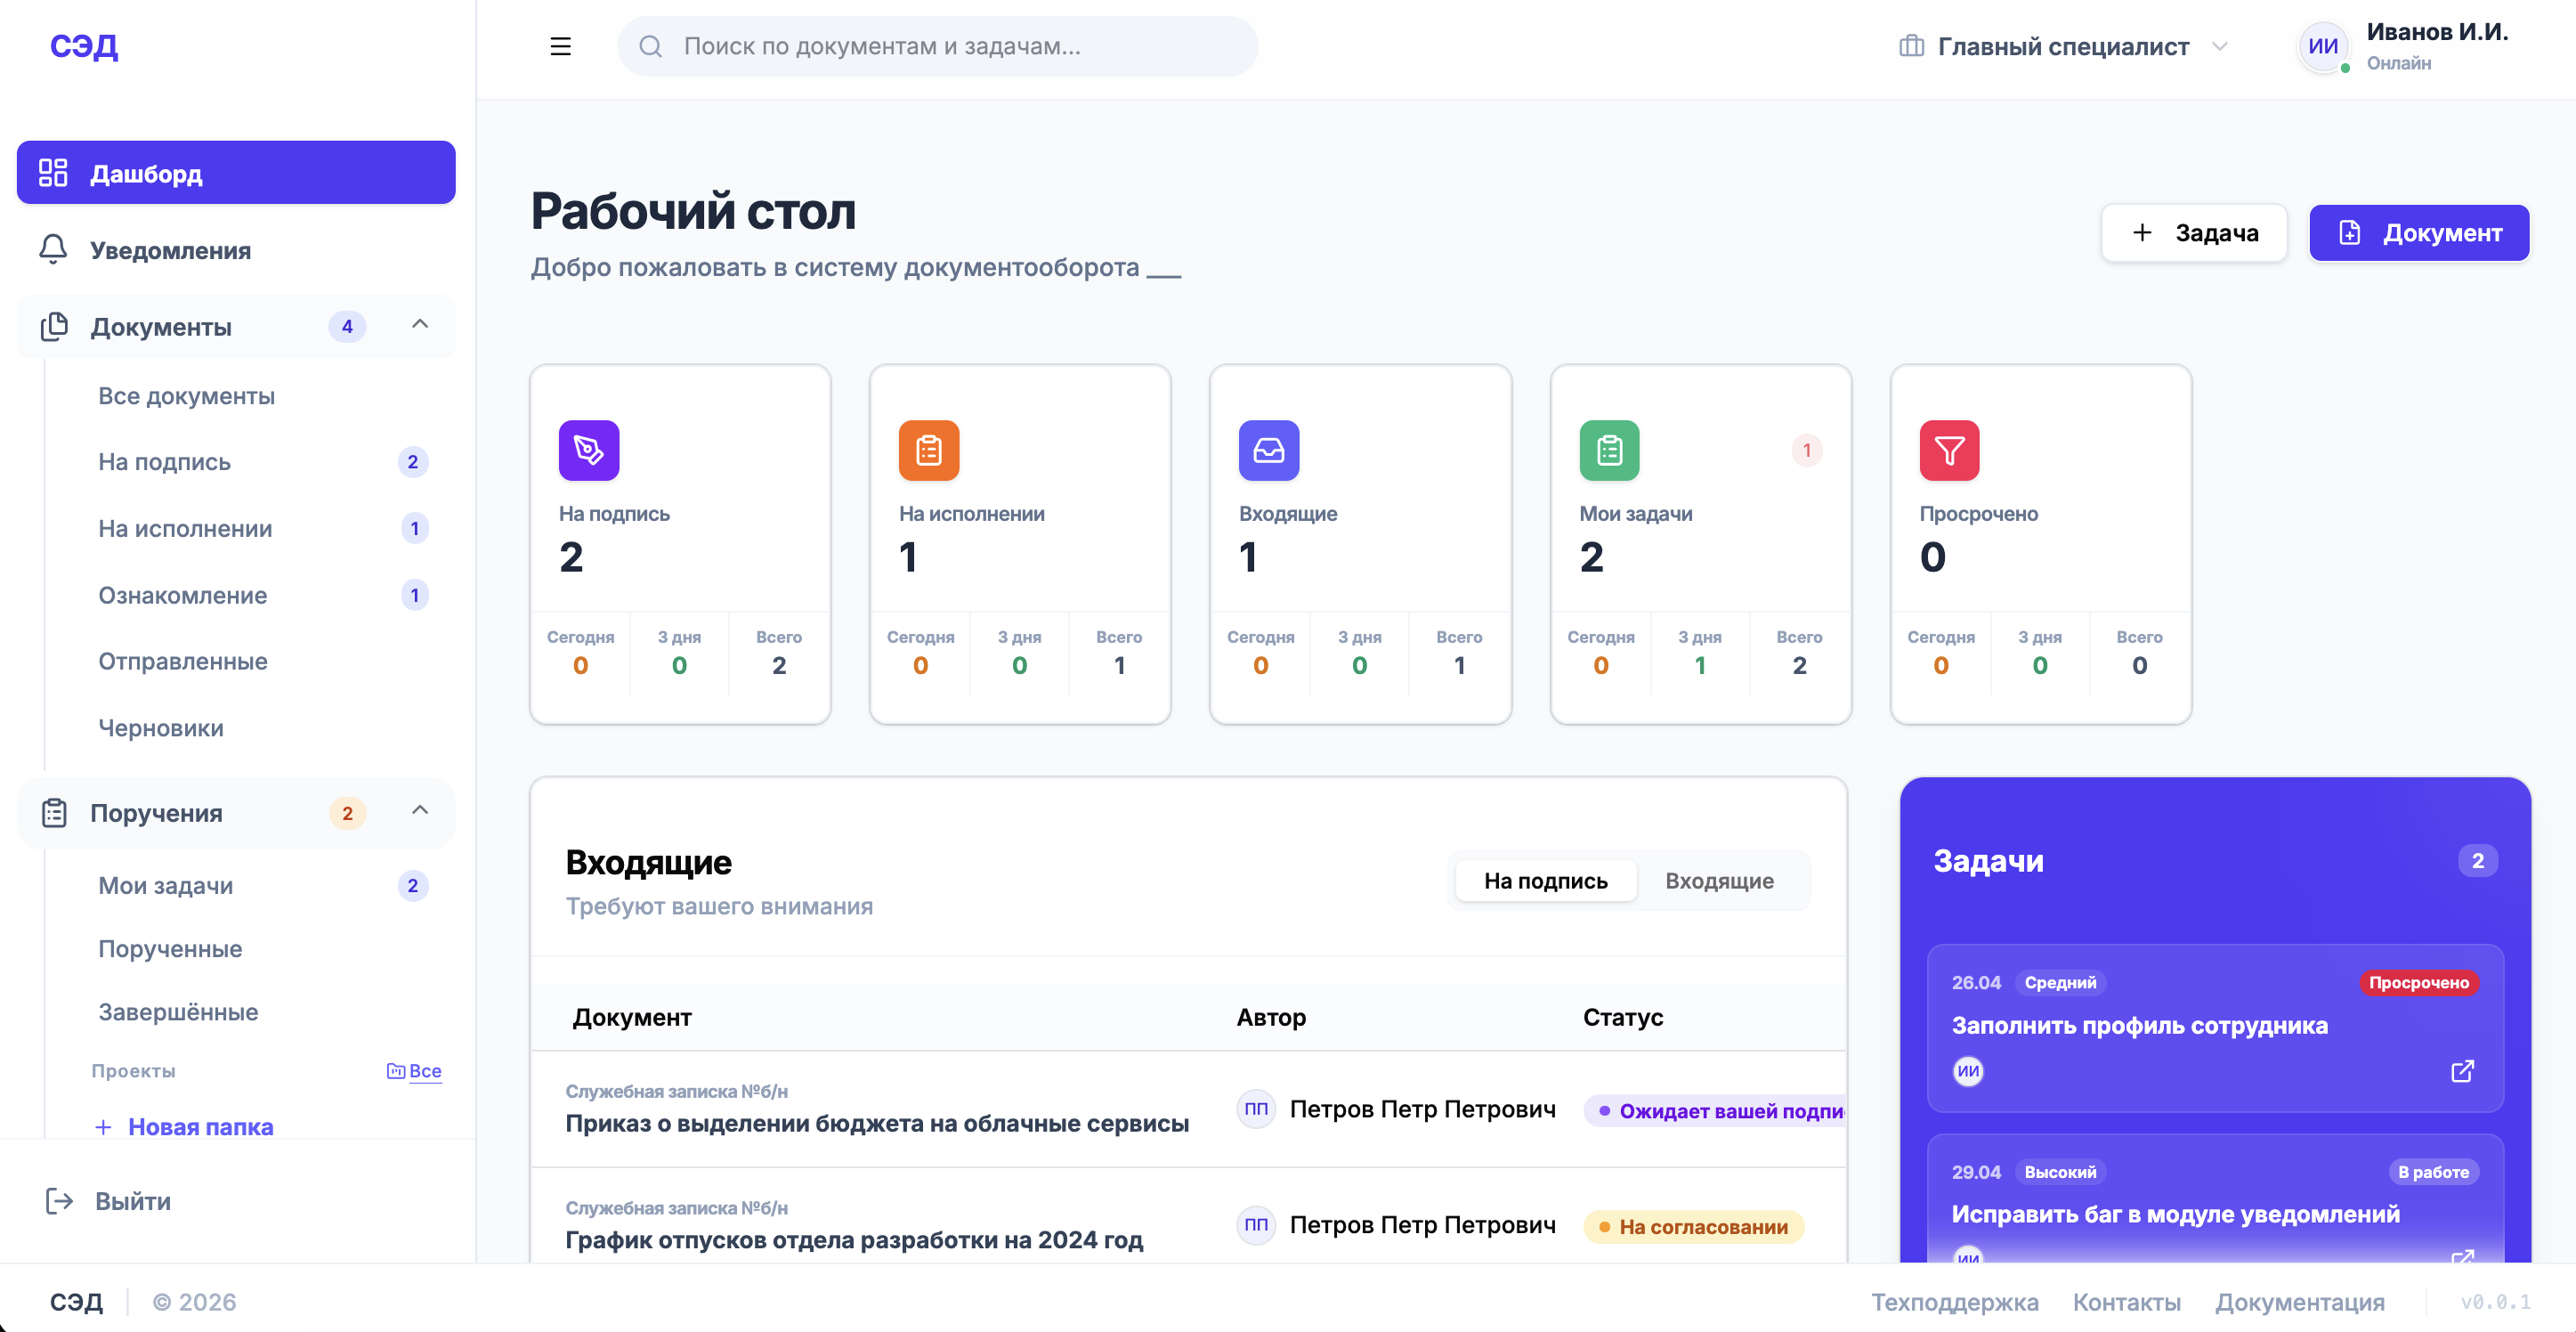Click the Дашборд grid icon
Screen dimensions: 2576x1332
coord(53,172)
